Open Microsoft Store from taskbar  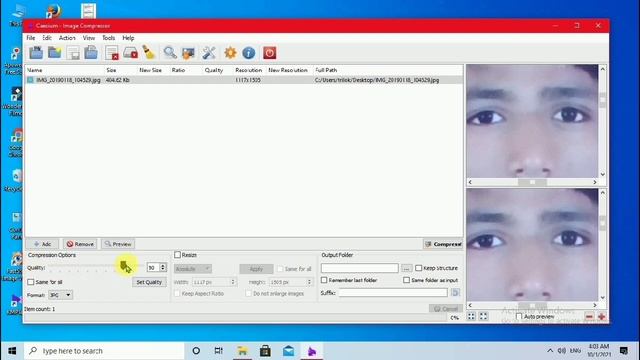[265, 351]
